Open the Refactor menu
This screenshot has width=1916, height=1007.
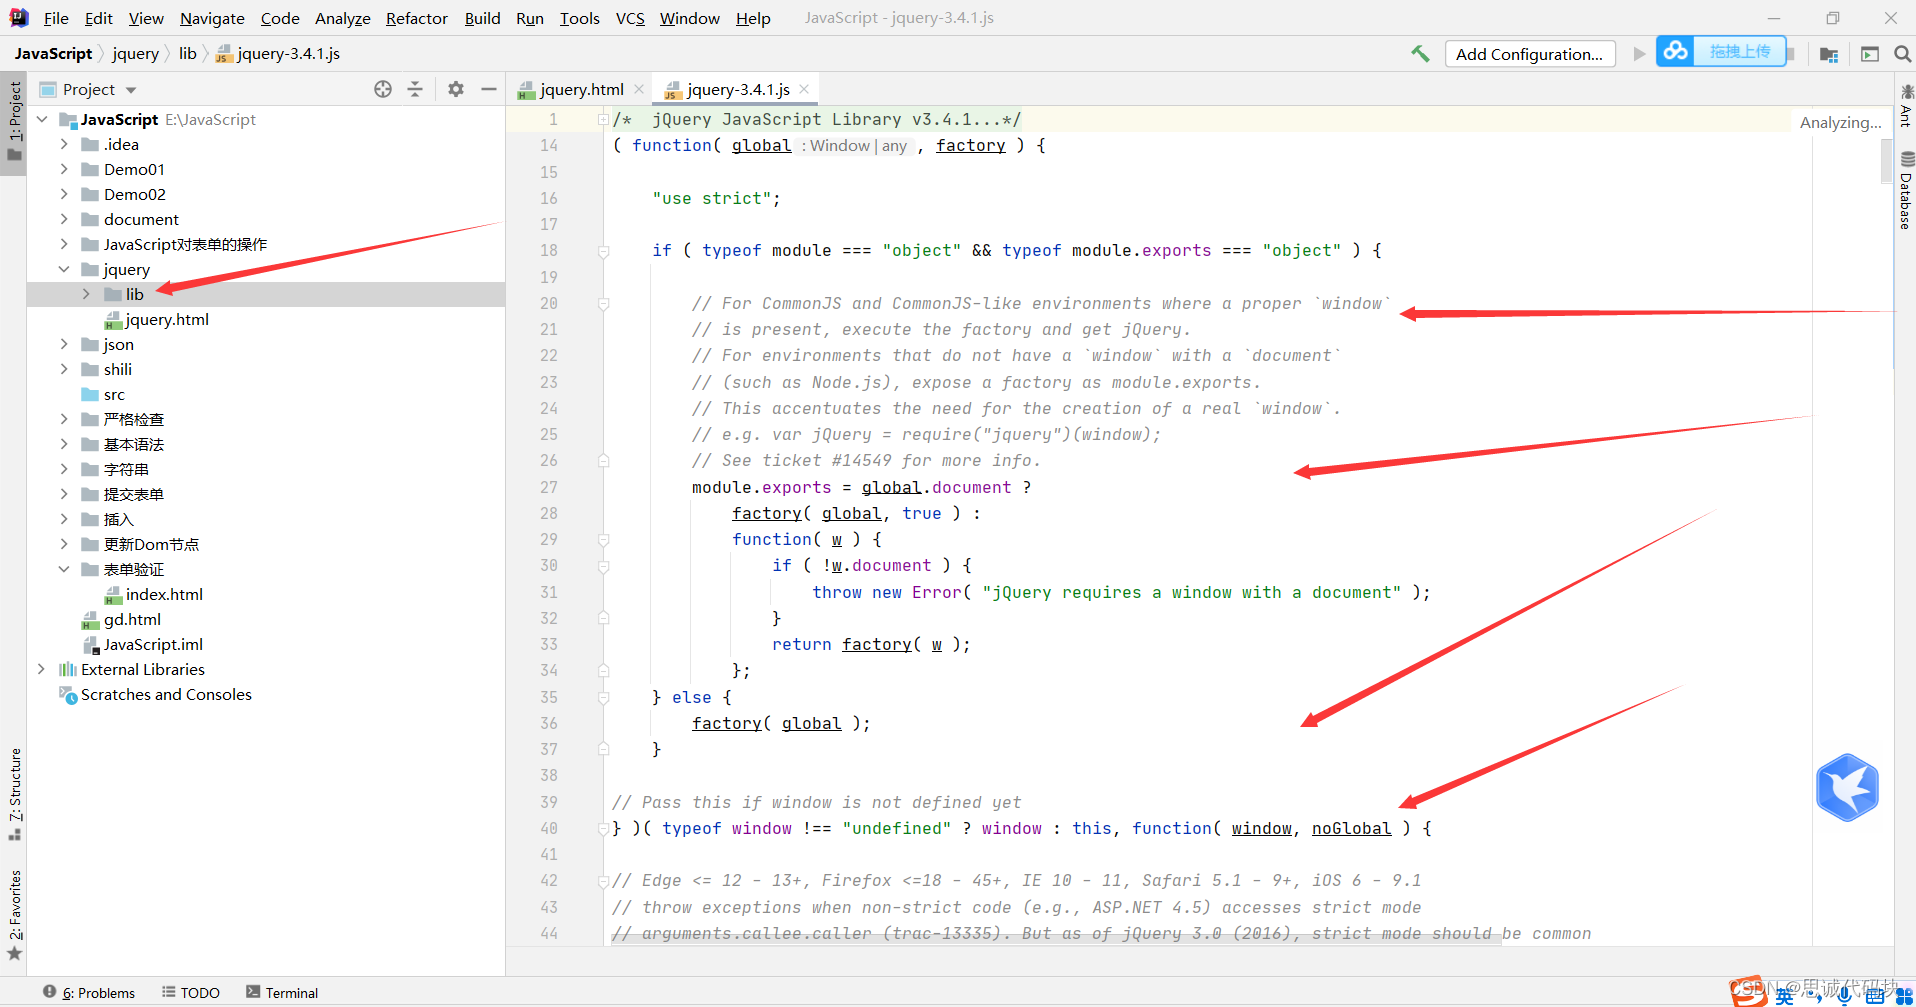coord(416,18)
